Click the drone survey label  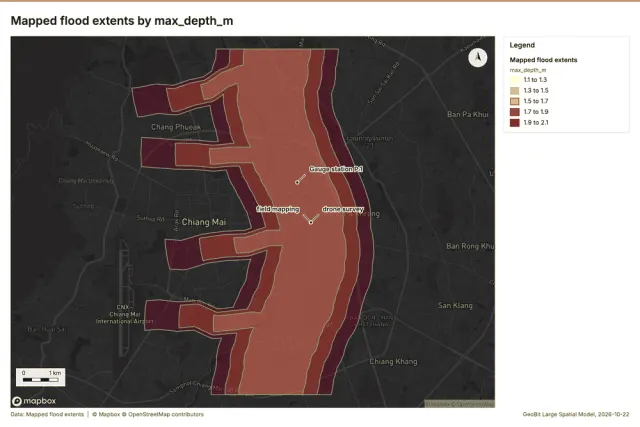pyautogui.click(x=343, y=209)
